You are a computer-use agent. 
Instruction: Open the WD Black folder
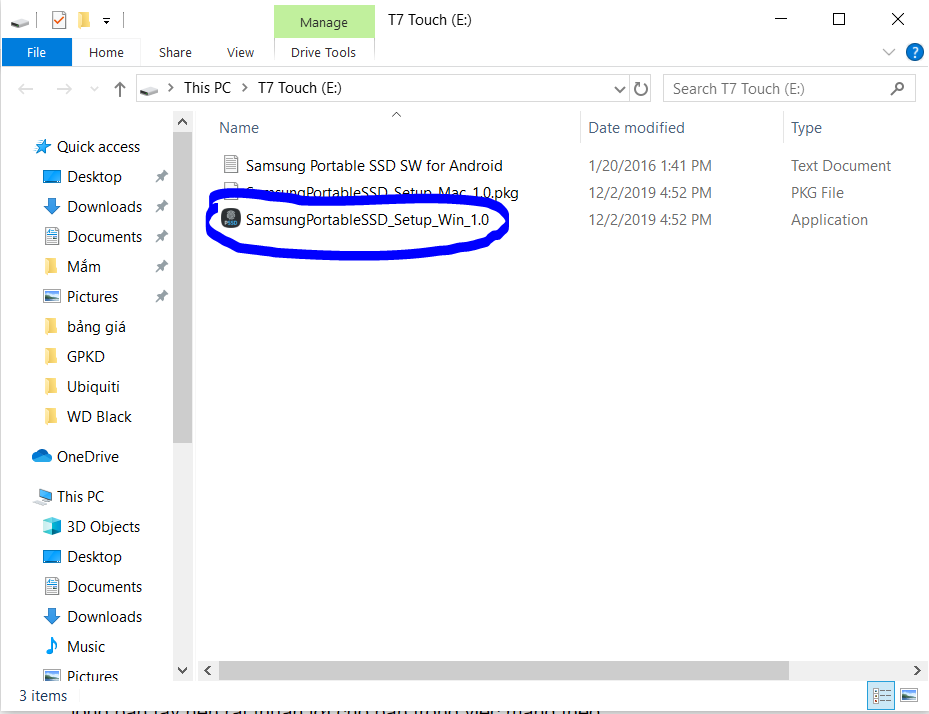tap(99, 417)
